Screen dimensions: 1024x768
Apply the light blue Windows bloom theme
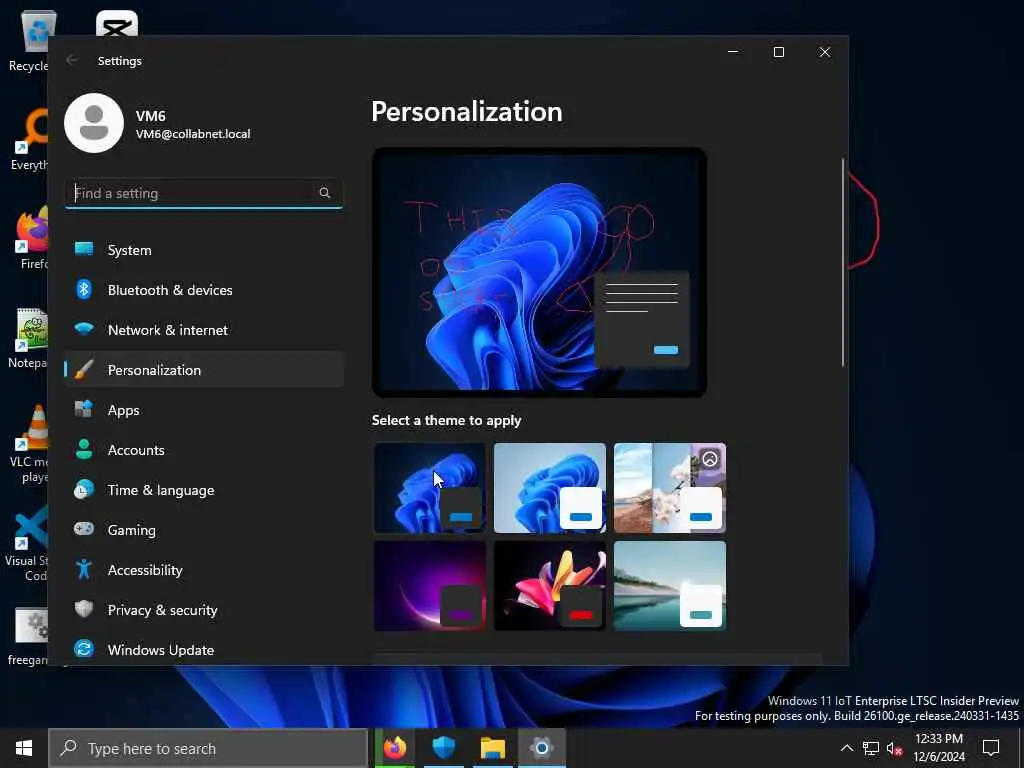(550, 488)
